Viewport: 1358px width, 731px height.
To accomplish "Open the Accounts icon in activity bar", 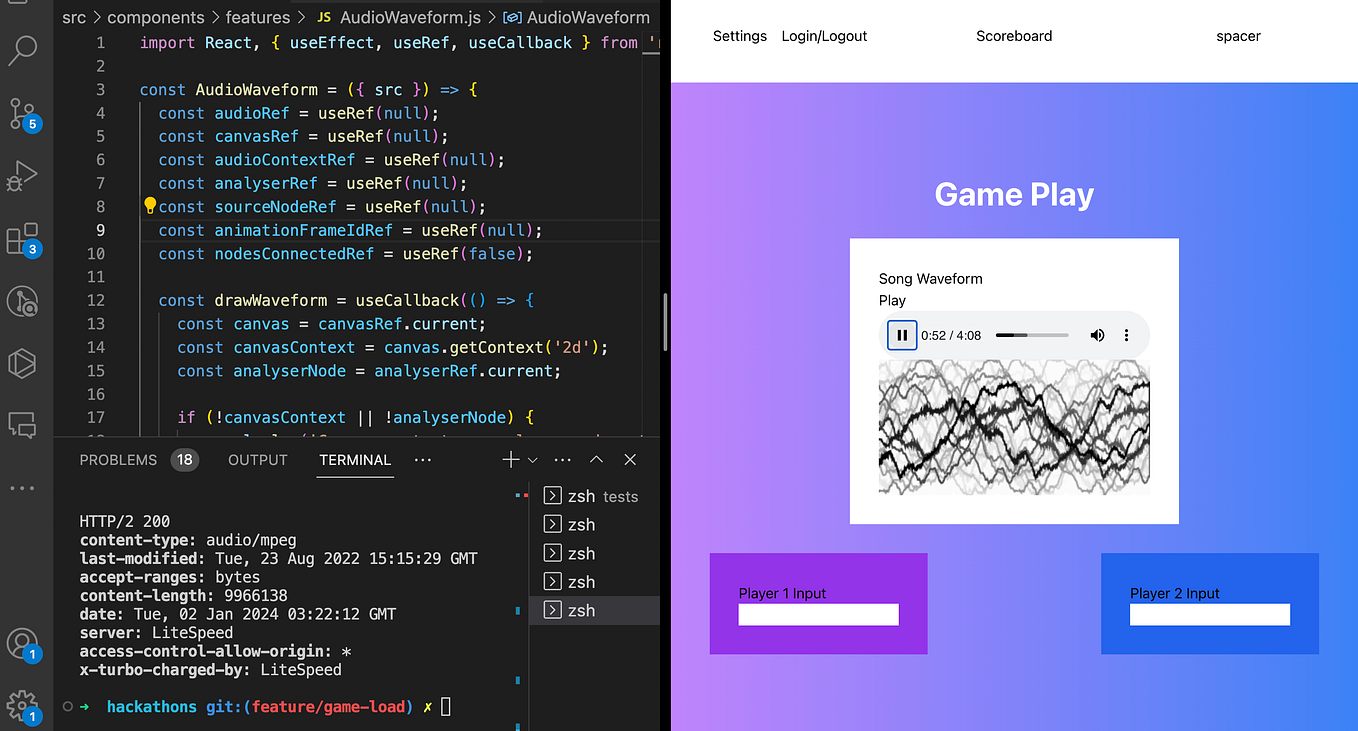I will [22, 643].
